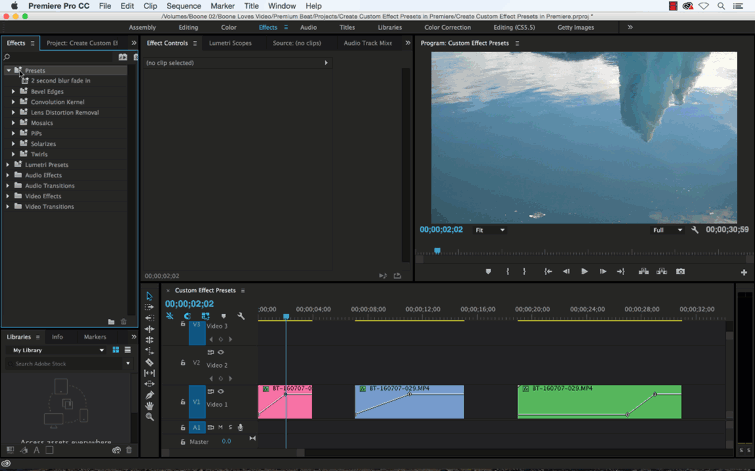Open the Fit zoom level dropdown
The height and width of the screenshot is (471, 755).
[490, 230]
